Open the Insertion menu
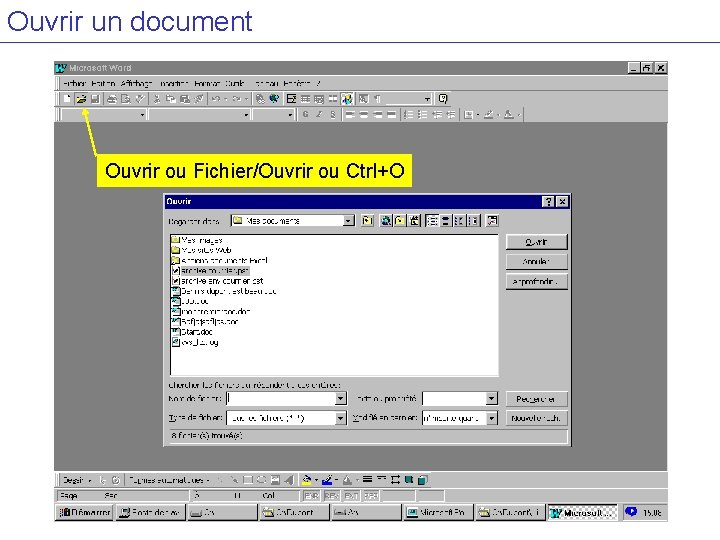720x540 pixels. [174, 83]
